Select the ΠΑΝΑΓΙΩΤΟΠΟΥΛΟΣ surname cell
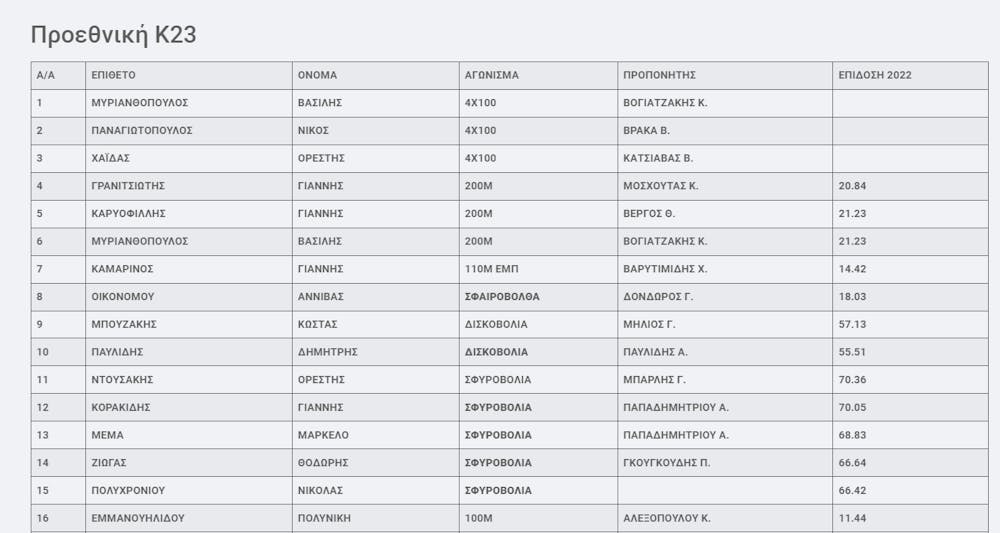The height and width of the screenshot is (533, 1000). point(141,130)
